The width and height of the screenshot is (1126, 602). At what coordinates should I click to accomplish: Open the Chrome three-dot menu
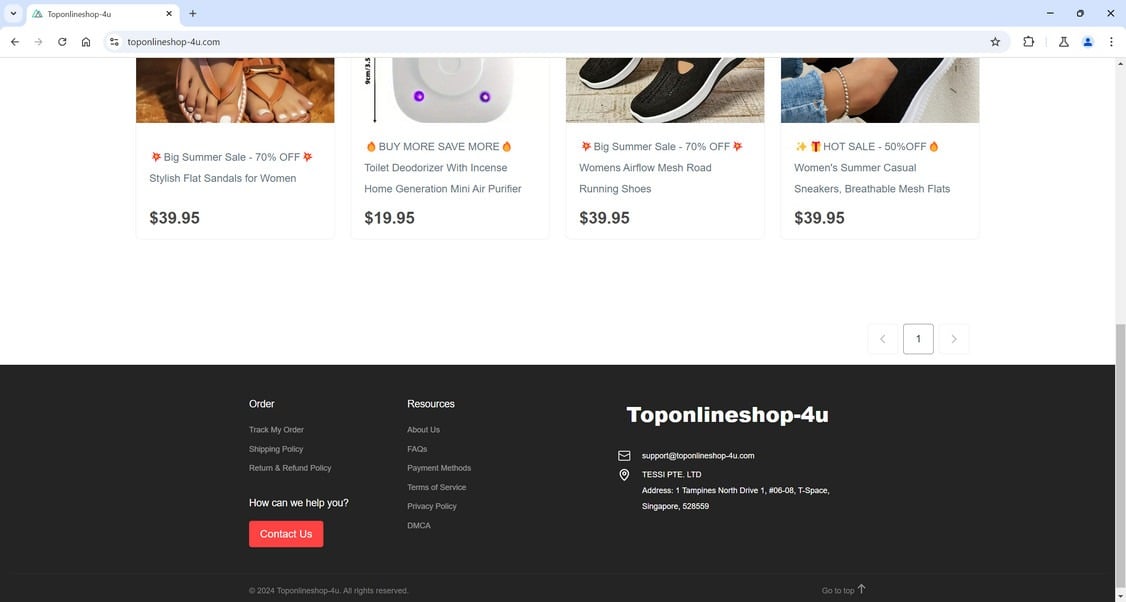[1111, 42]
